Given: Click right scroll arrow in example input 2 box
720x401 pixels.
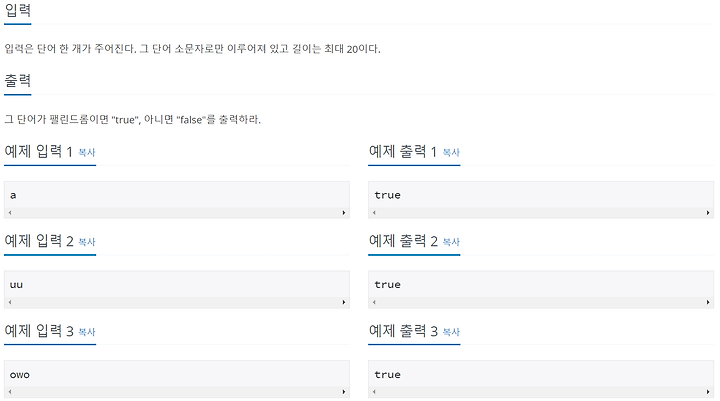Looking at the screenshot, I should click(x=343, y=302).
